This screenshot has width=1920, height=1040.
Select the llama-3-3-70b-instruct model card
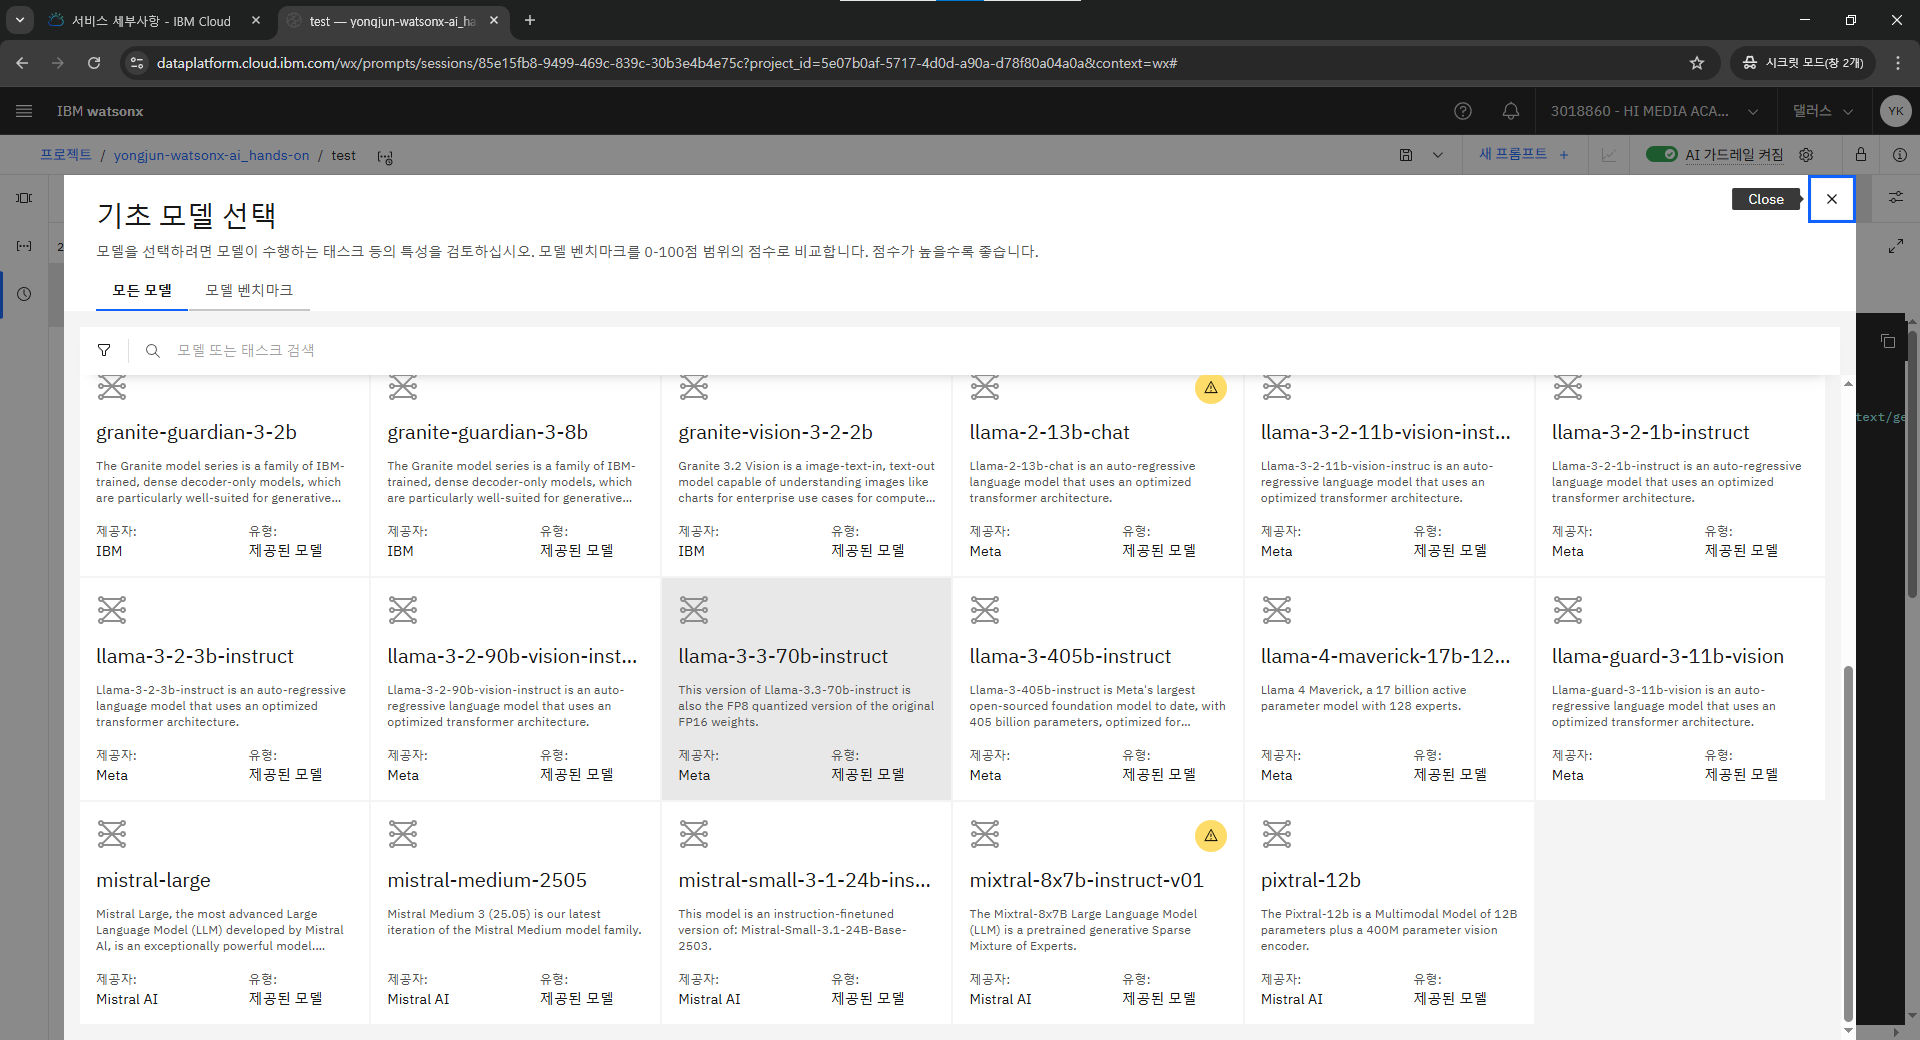[807, 689]
